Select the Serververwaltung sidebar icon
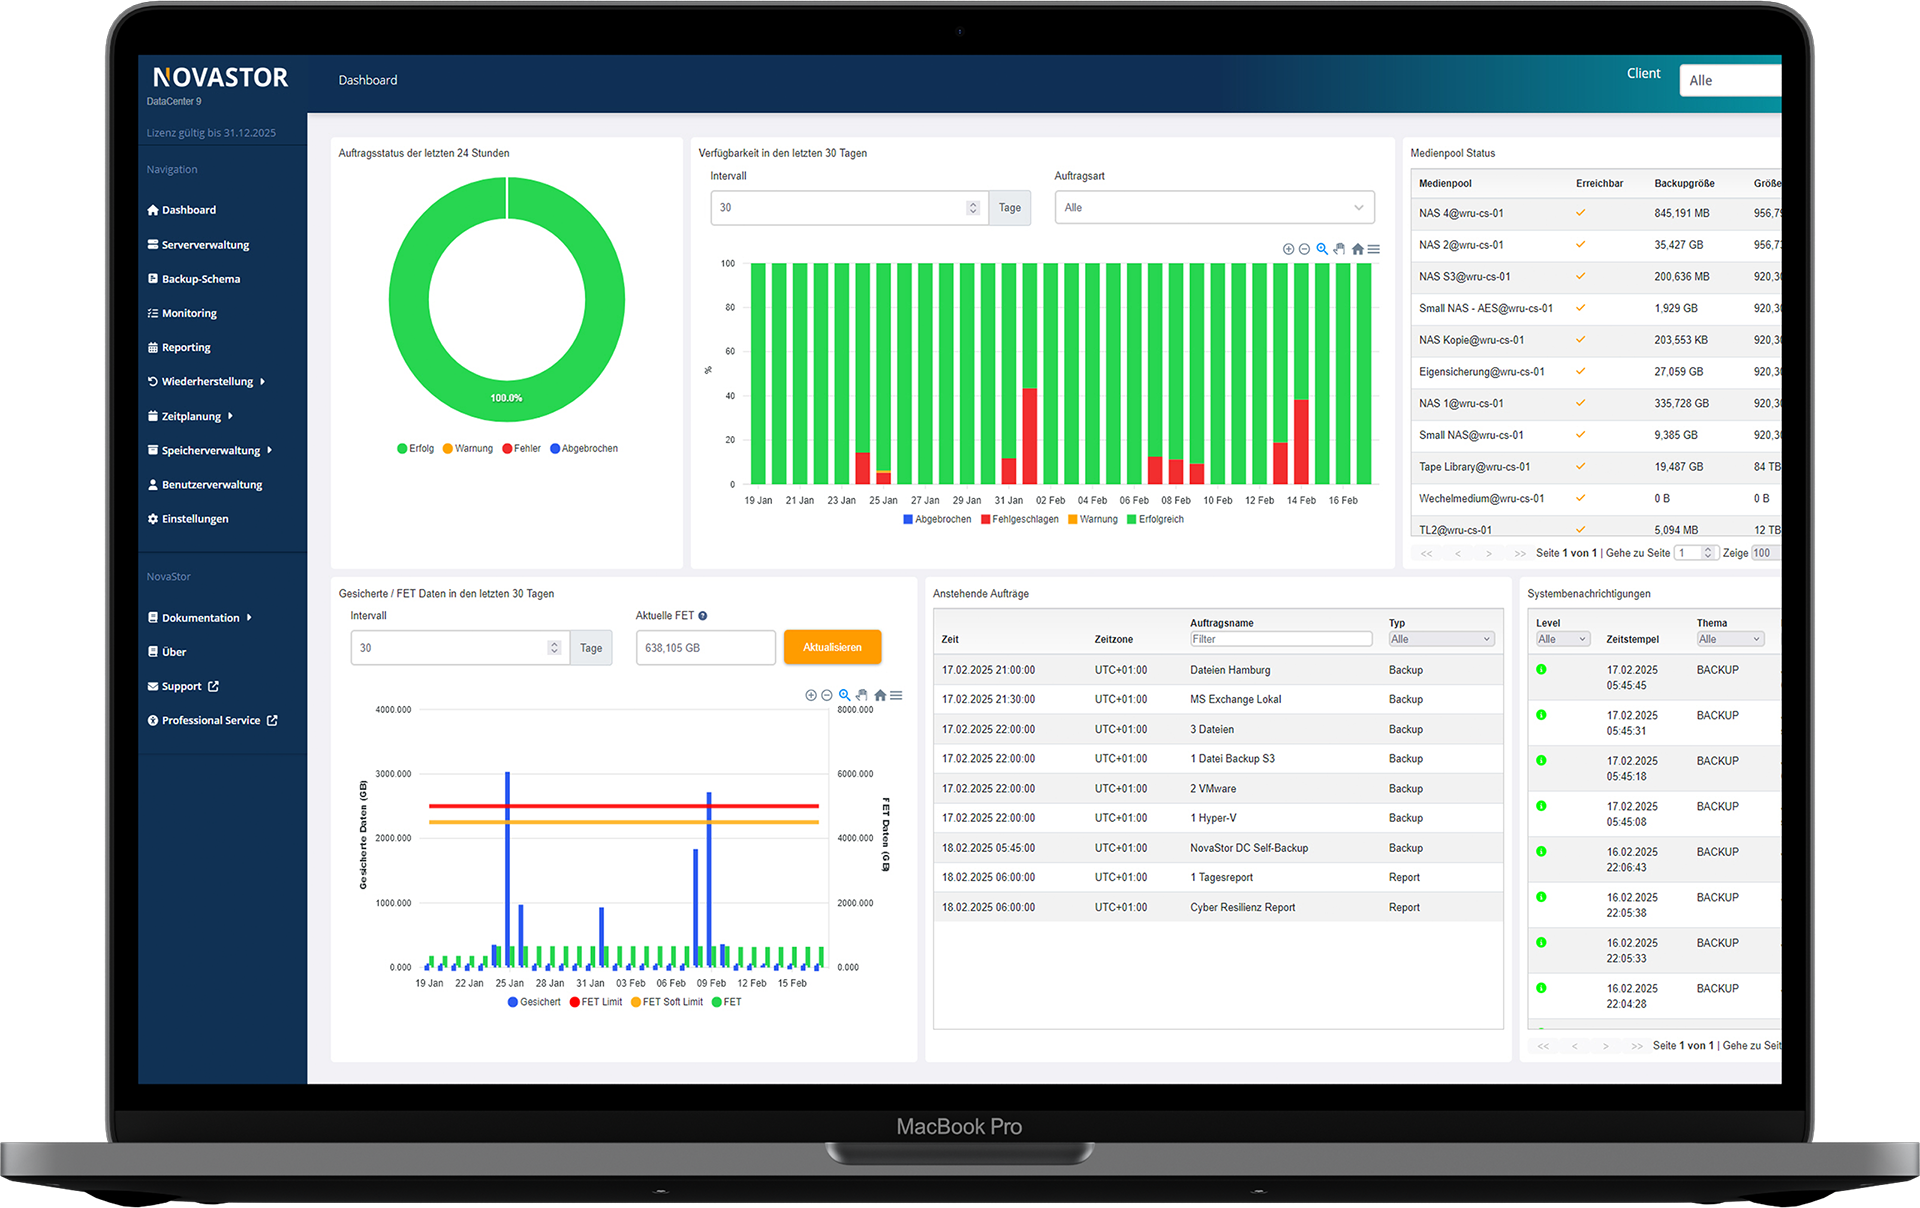 152,244
